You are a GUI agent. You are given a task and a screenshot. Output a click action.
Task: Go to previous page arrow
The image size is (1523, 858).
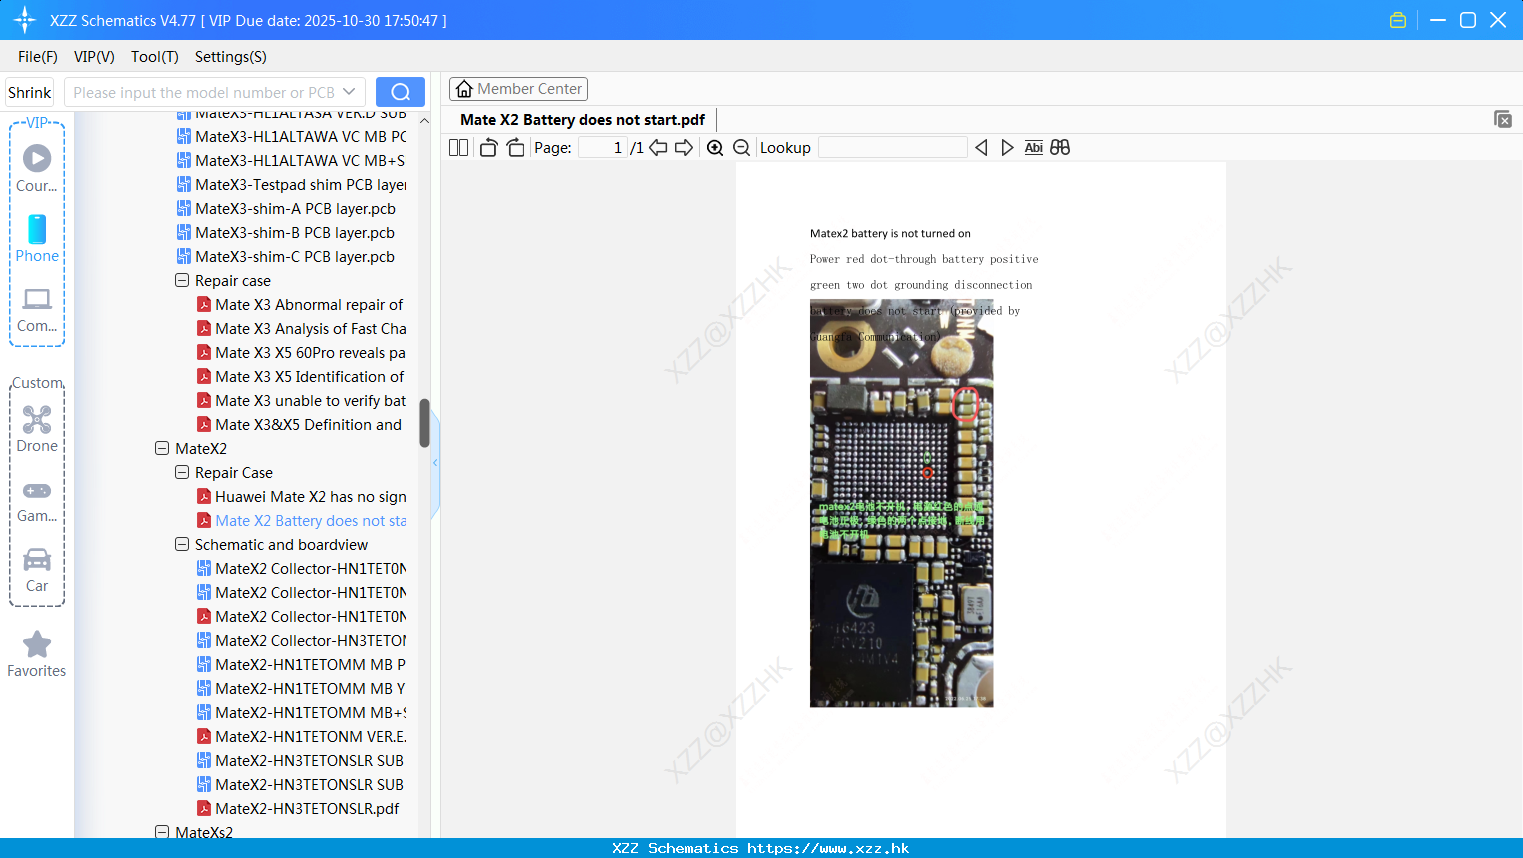658,148
